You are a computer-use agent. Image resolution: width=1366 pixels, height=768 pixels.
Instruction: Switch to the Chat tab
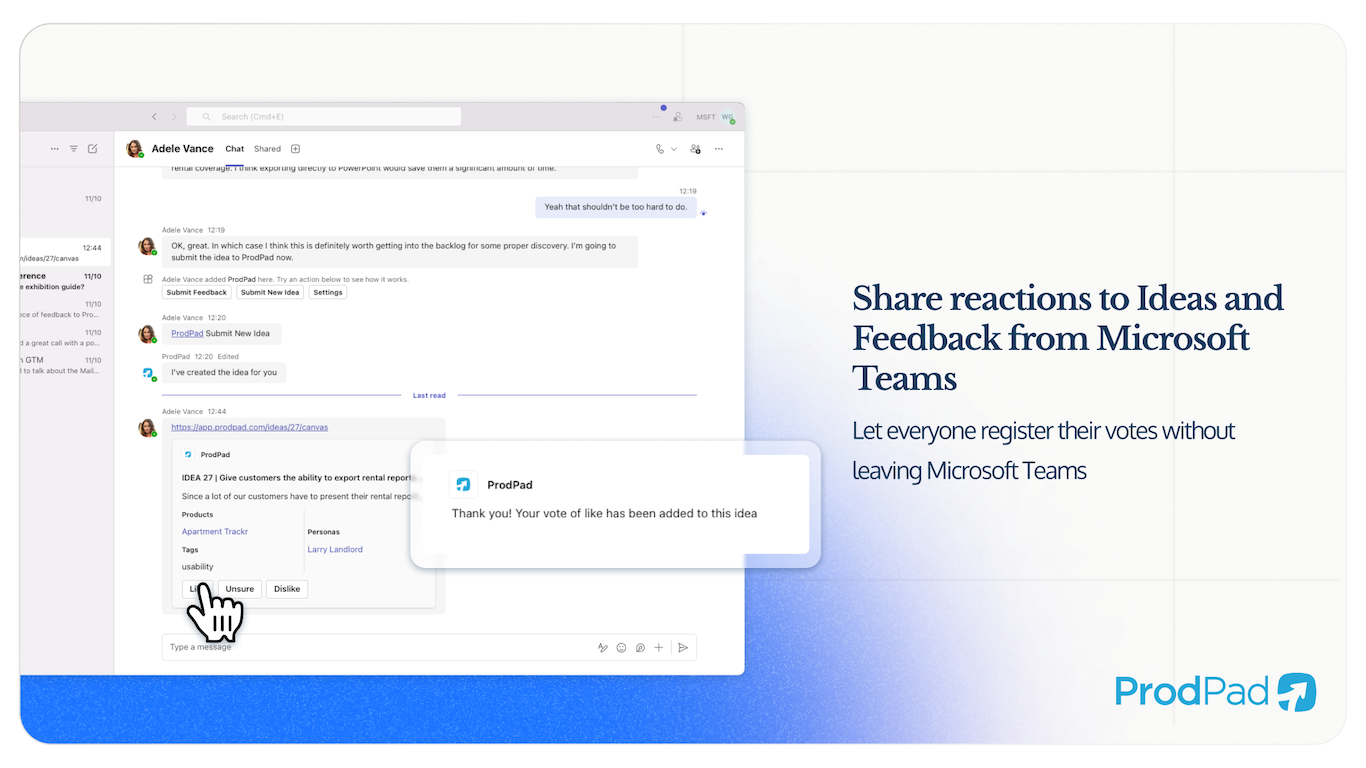pyautogui.click(x=235, y=149)
